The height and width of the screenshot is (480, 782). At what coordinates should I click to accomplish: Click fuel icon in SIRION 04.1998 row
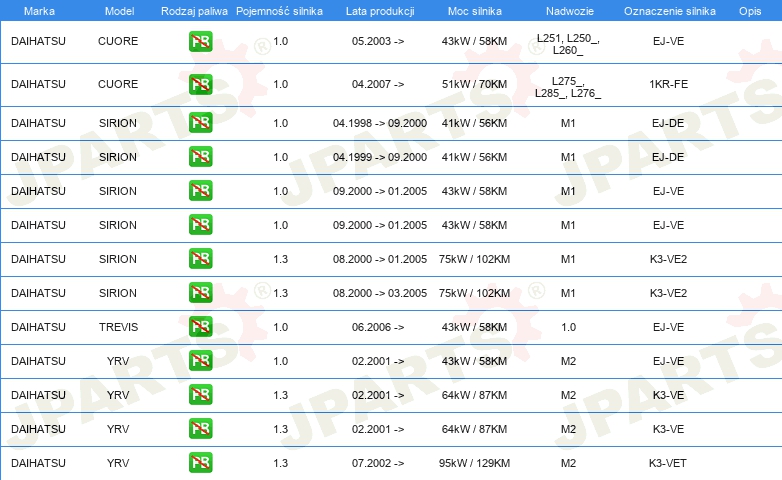click(200, 123)
